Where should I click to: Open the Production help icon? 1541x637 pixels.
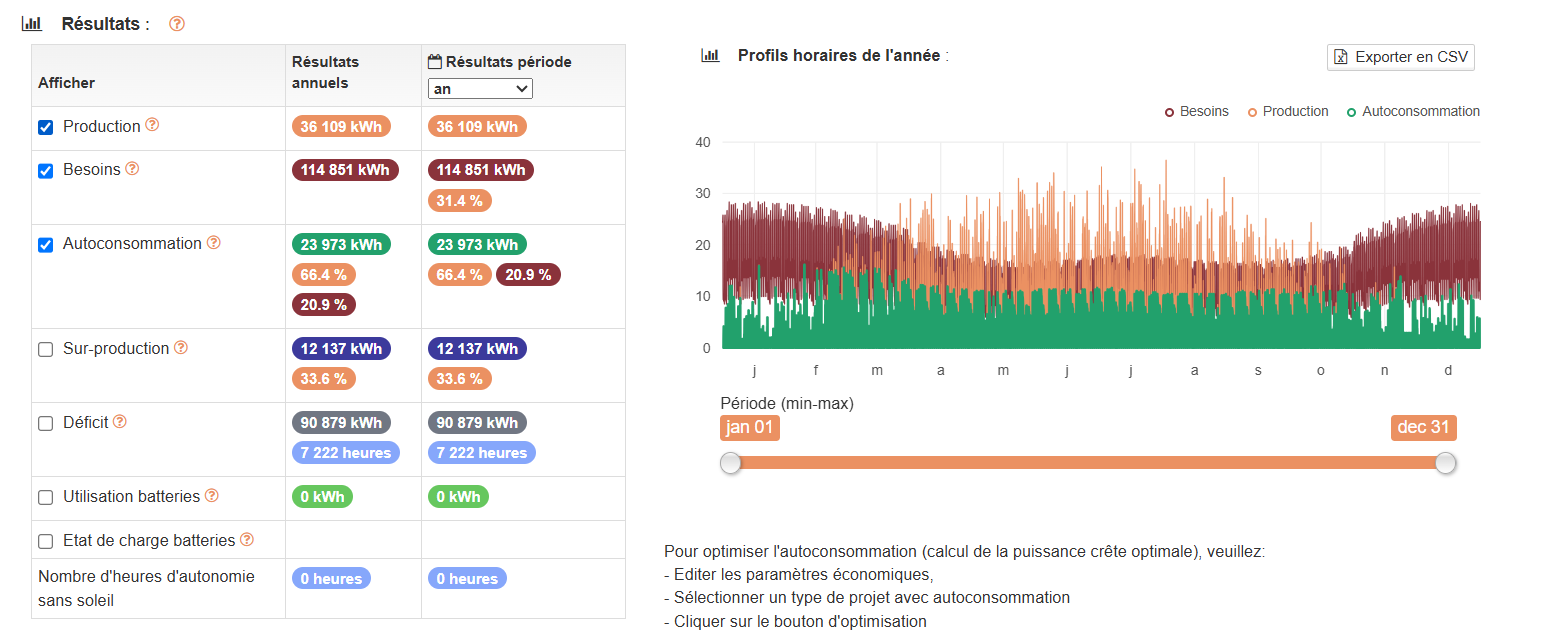(152, 125)
